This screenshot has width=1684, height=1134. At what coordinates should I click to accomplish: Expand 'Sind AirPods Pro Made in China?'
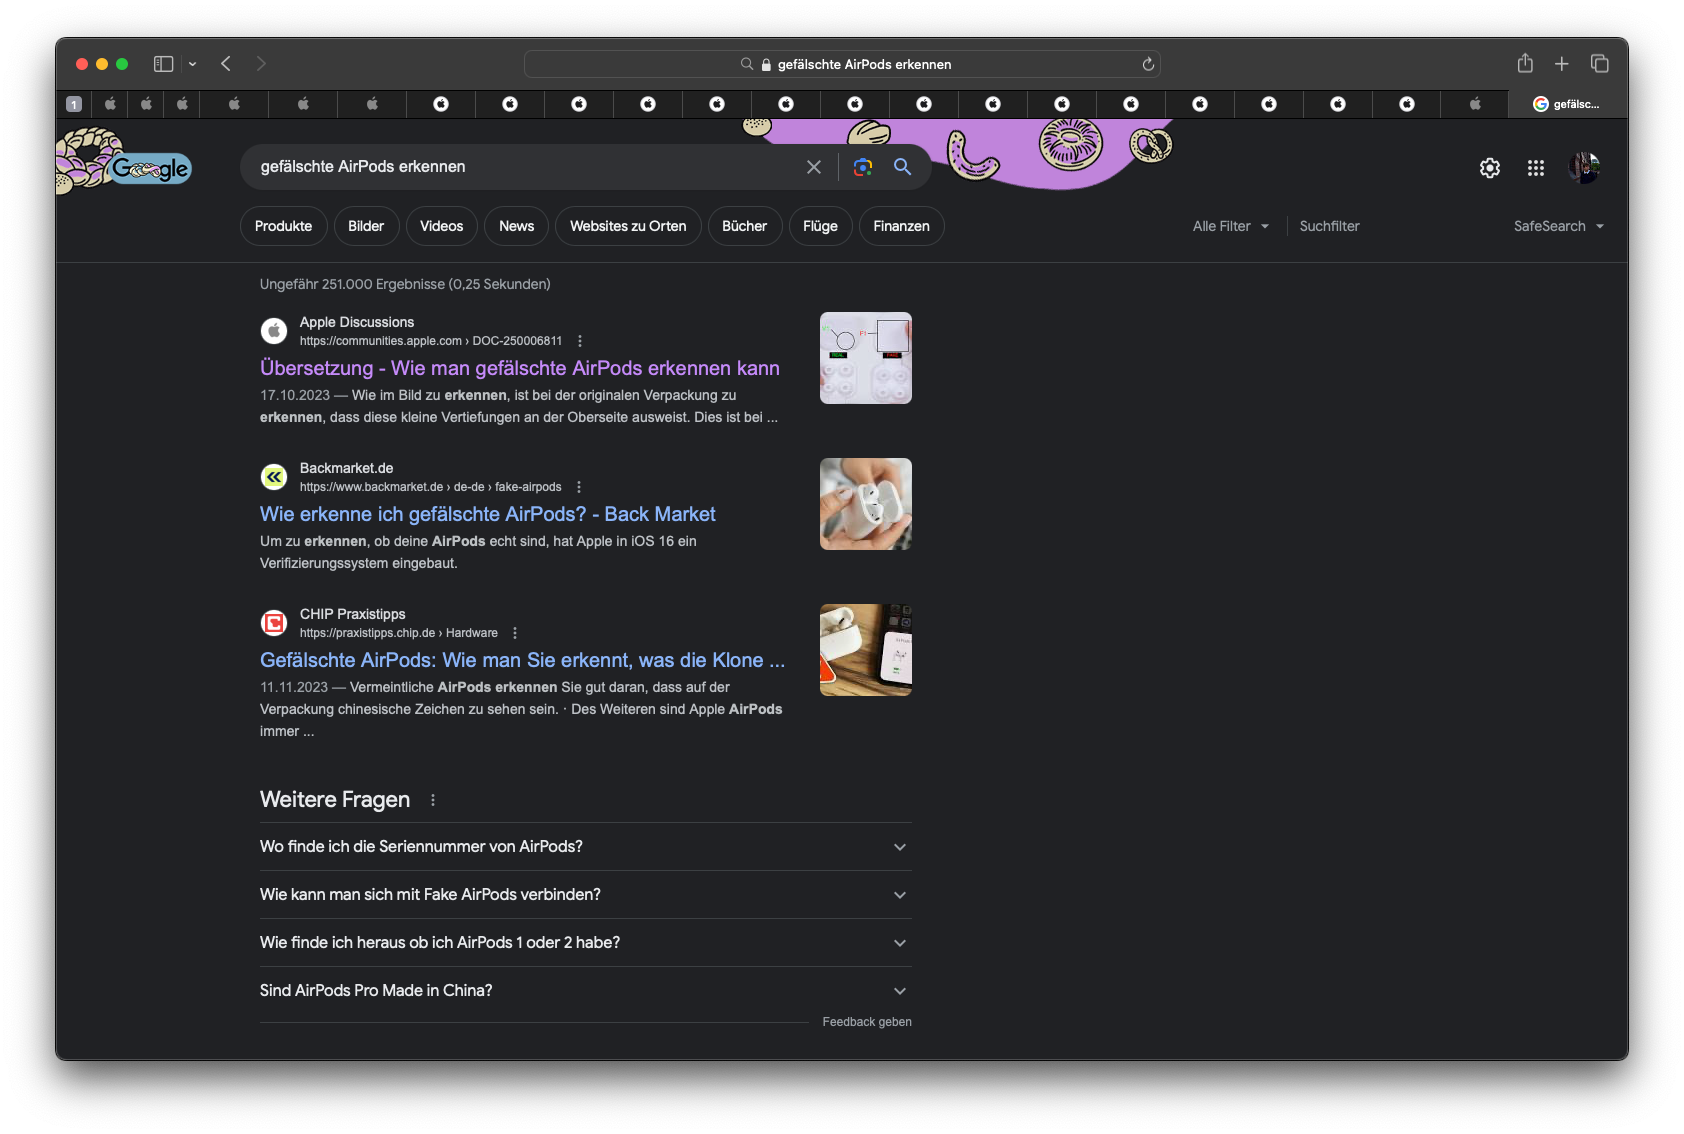(x=586, y=991)
